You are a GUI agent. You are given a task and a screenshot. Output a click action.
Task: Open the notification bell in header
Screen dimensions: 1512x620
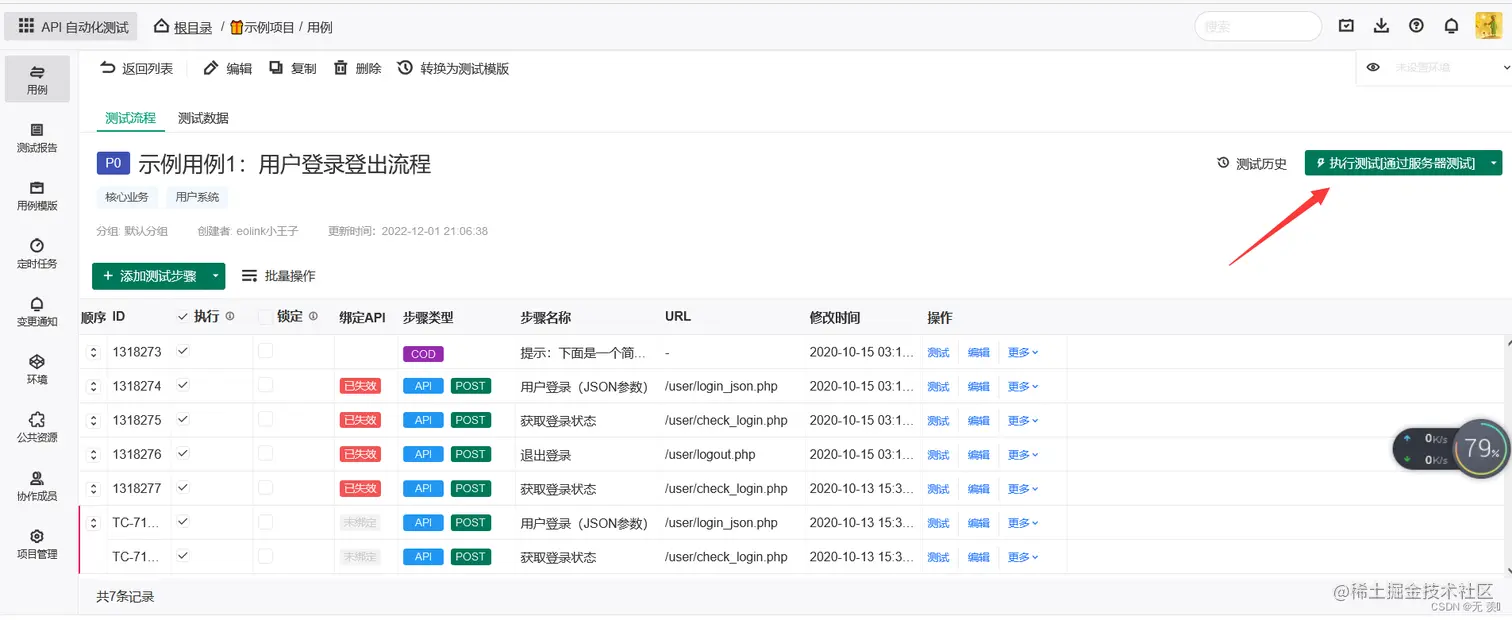pyautogui.click(x=1451, y=26)
